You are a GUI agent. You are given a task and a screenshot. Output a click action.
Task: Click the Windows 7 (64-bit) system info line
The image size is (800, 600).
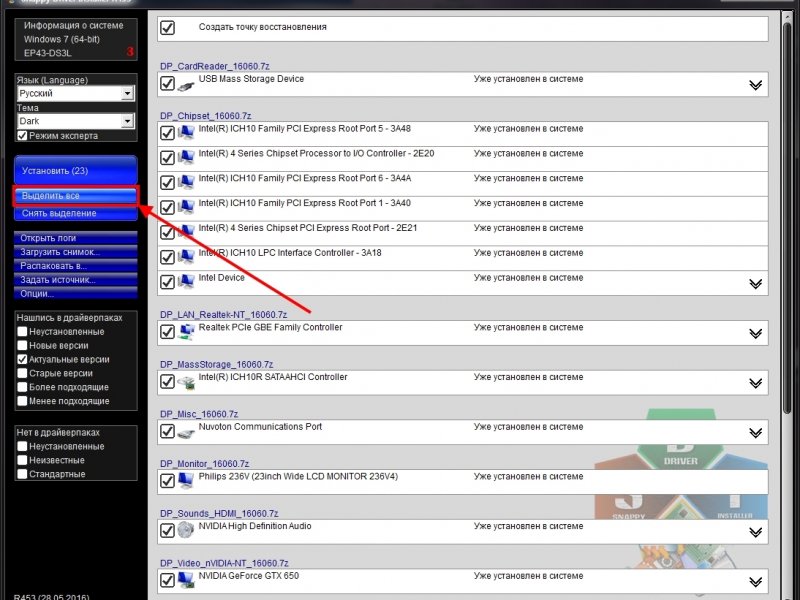coord(62,39)
